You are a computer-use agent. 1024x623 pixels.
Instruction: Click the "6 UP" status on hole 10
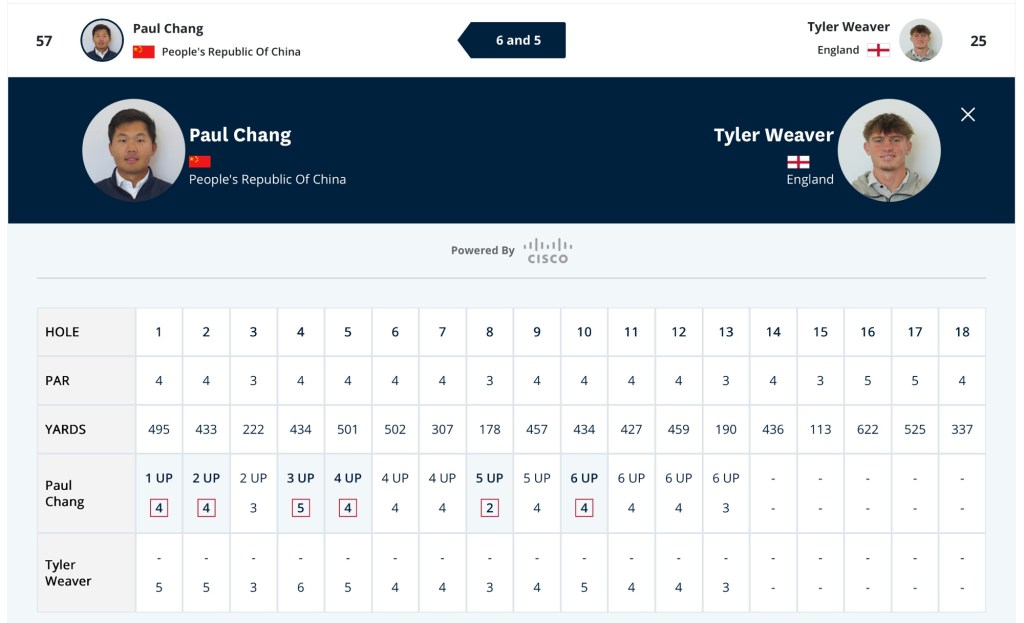584,478
